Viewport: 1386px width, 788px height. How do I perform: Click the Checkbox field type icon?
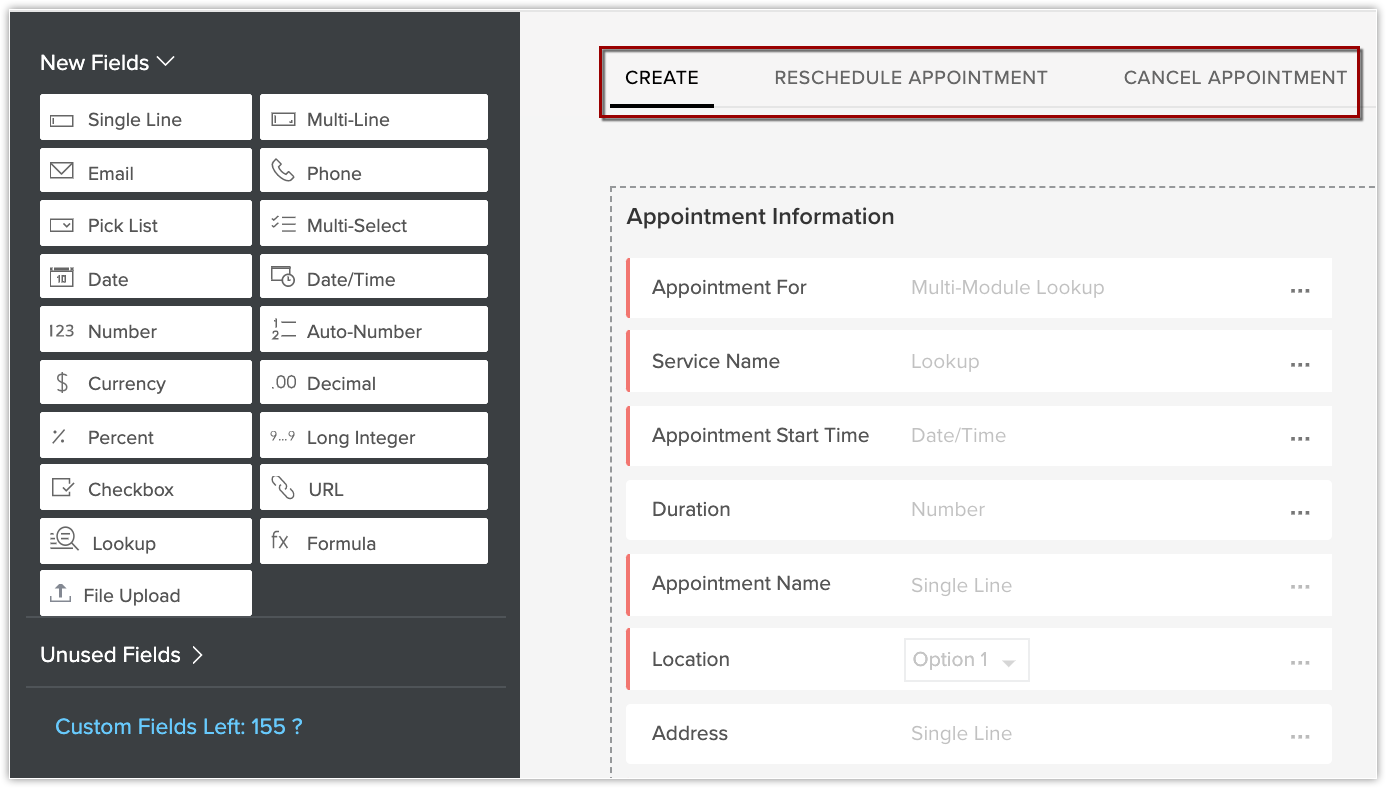(62, 489)
